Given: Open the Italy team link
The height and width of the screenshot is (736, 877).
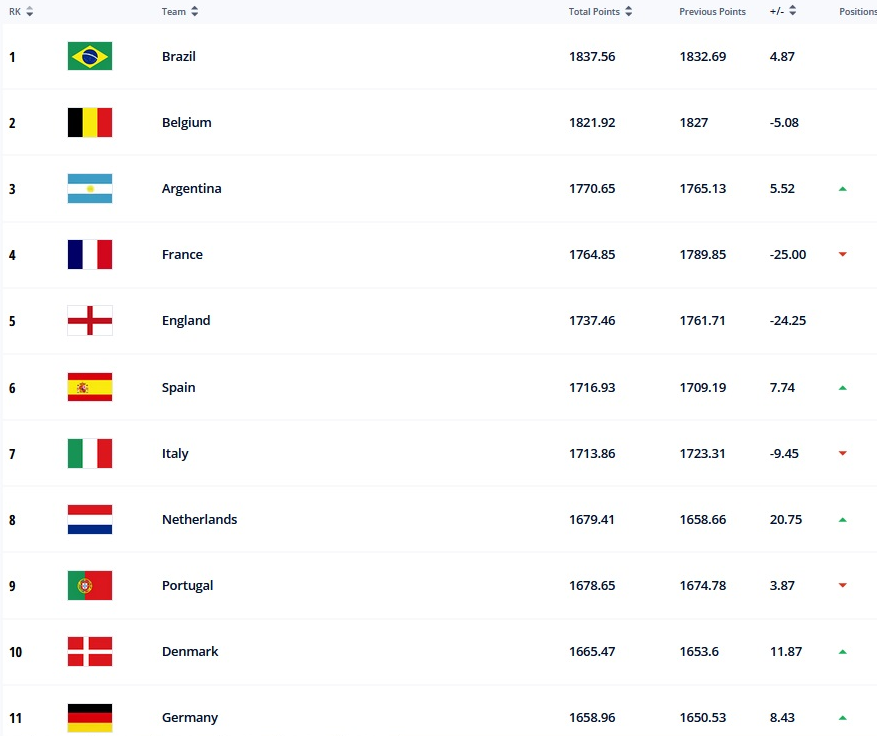Looking at the screenshot, I should pyautogui.click(x=175, y=453).
